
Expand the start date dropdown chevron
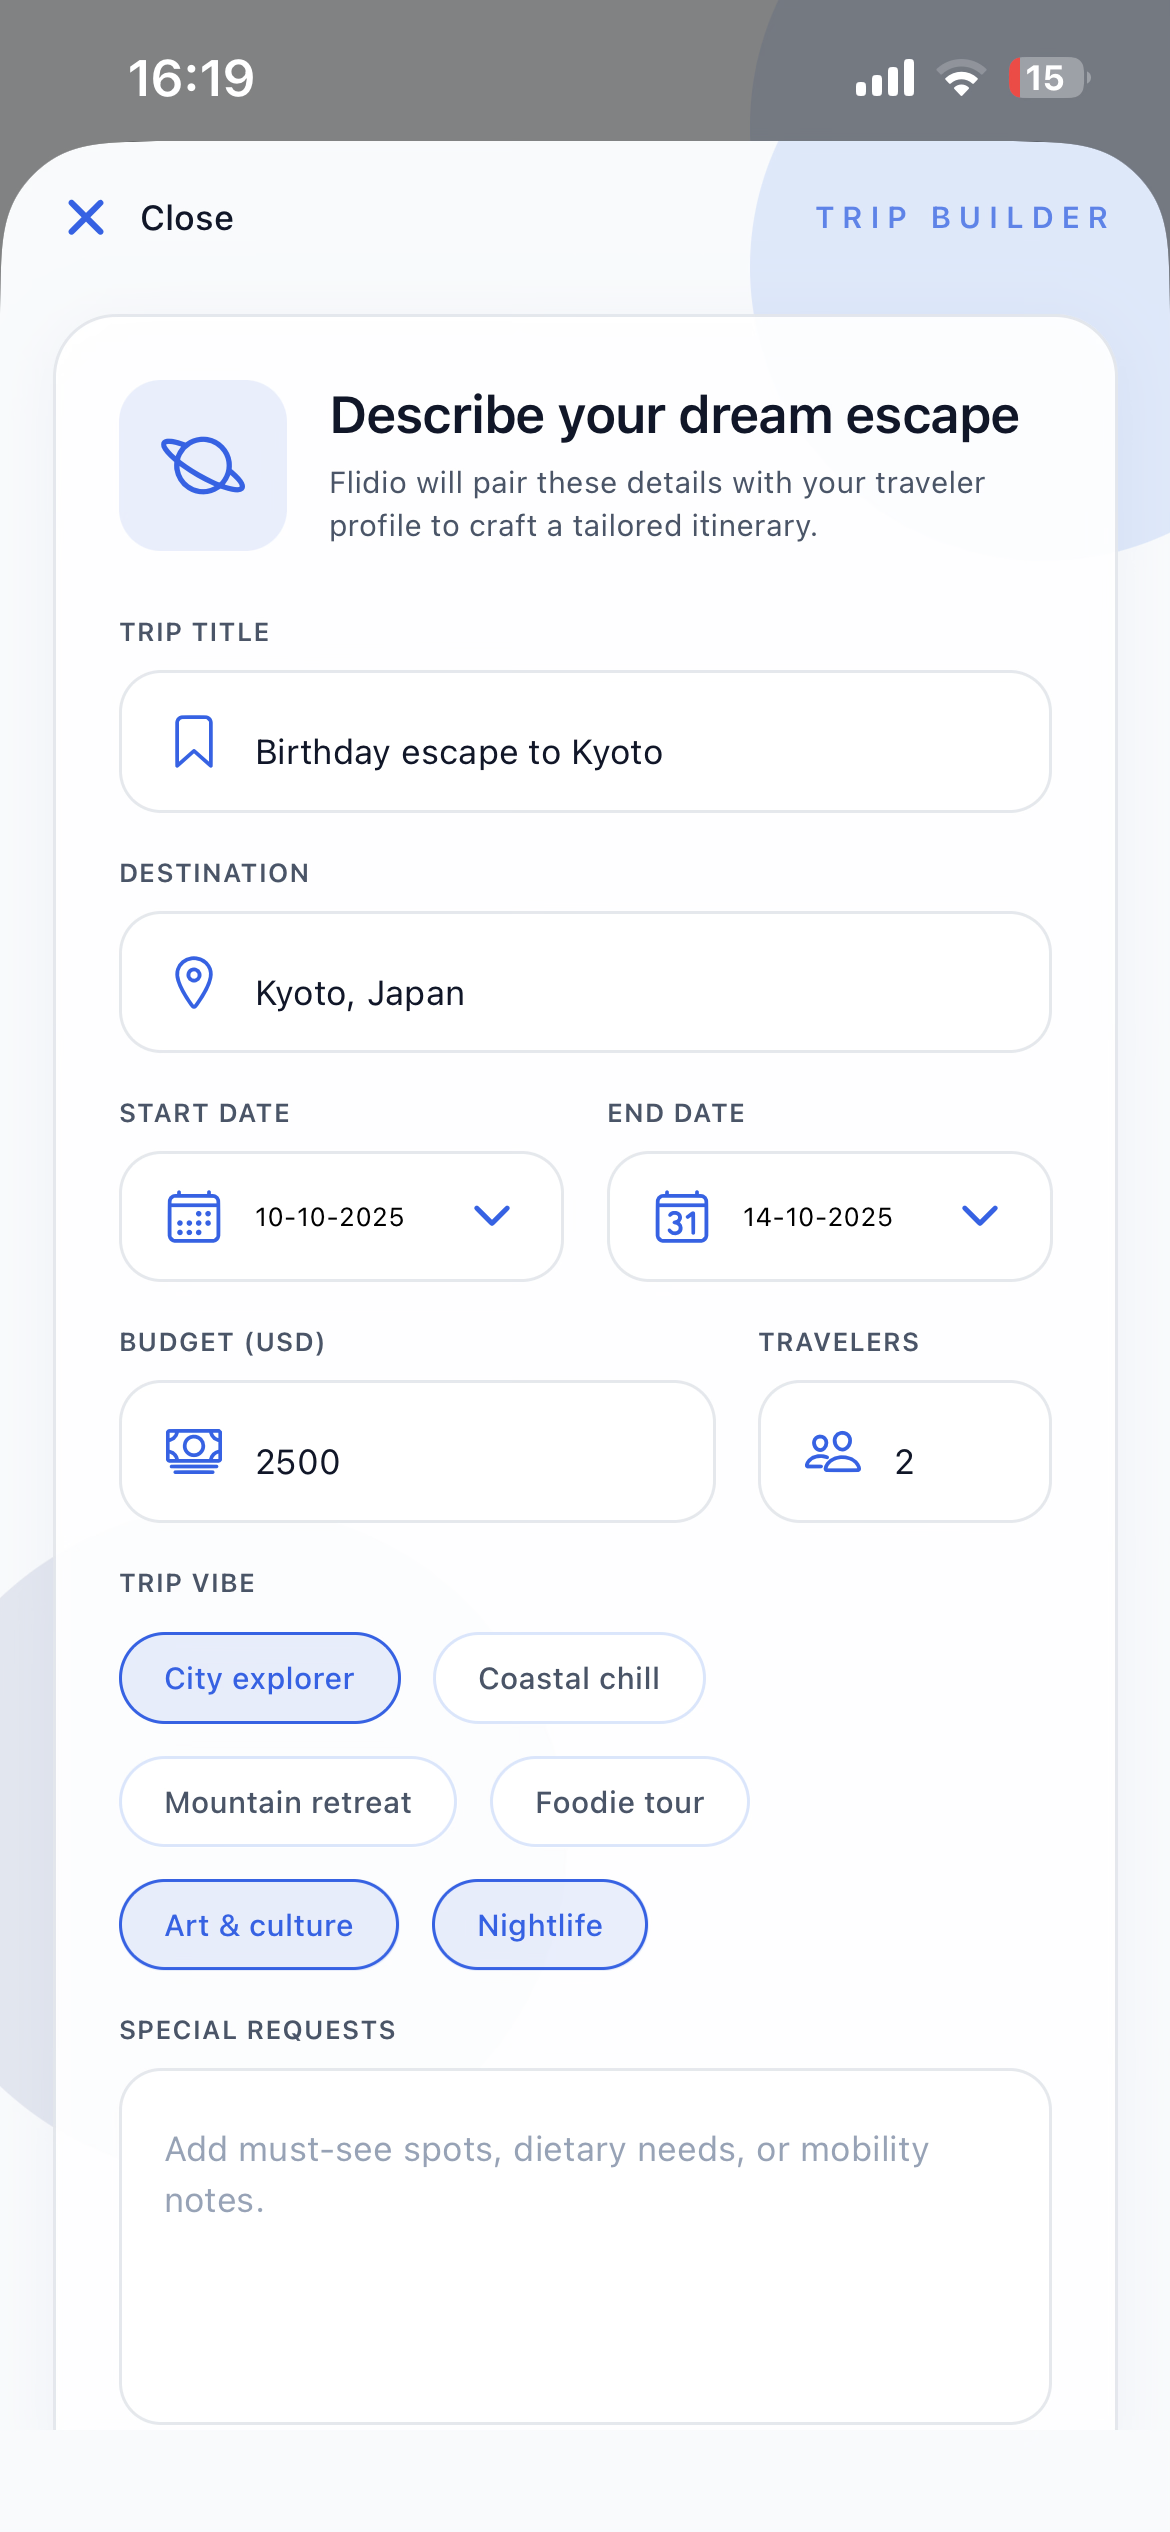(492, 1215)
